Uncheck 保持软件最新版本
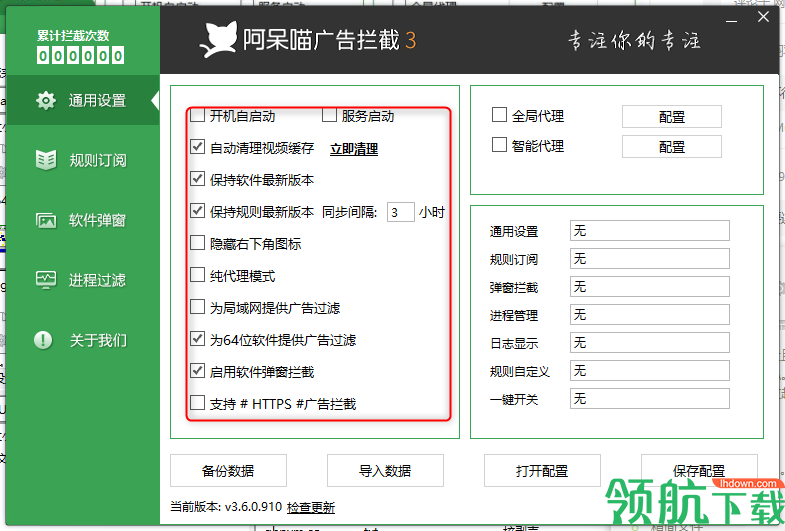 [x=198, y=179]
